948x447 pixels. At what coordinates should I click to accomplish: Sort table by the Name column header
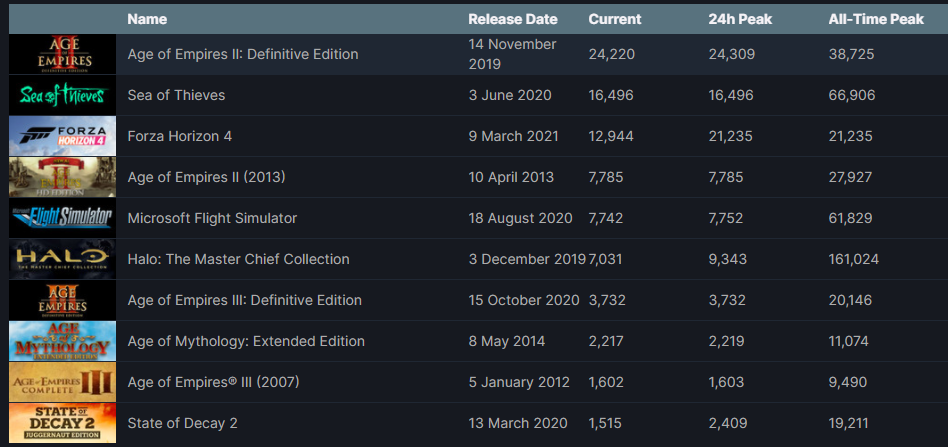[147, 19]
